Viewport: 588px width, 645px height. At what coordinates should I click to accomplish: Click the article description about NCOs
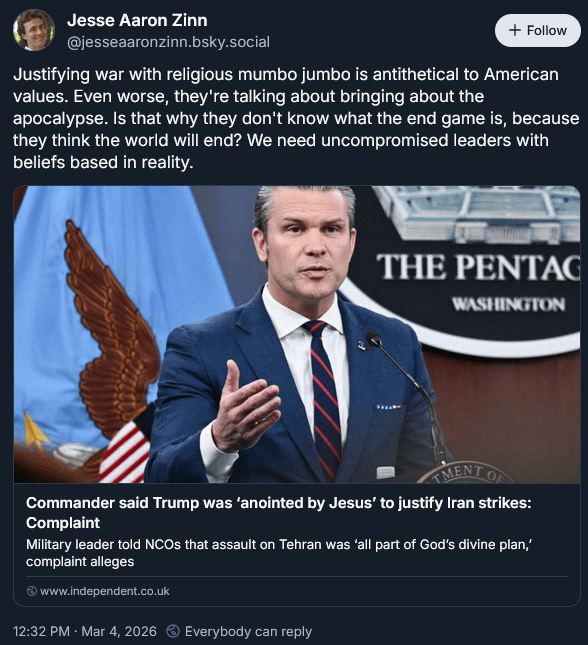279,553
